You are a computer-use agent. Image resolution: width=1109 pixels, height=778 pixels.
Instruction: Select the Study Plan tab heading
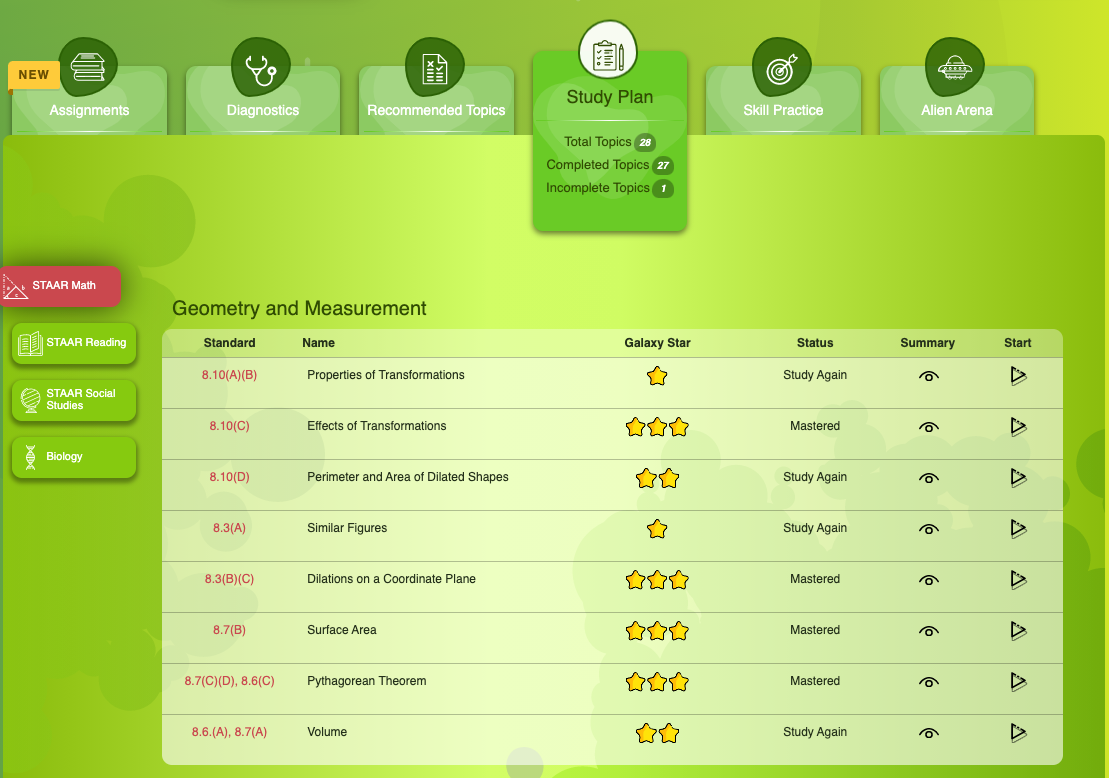tap(610, 97)
